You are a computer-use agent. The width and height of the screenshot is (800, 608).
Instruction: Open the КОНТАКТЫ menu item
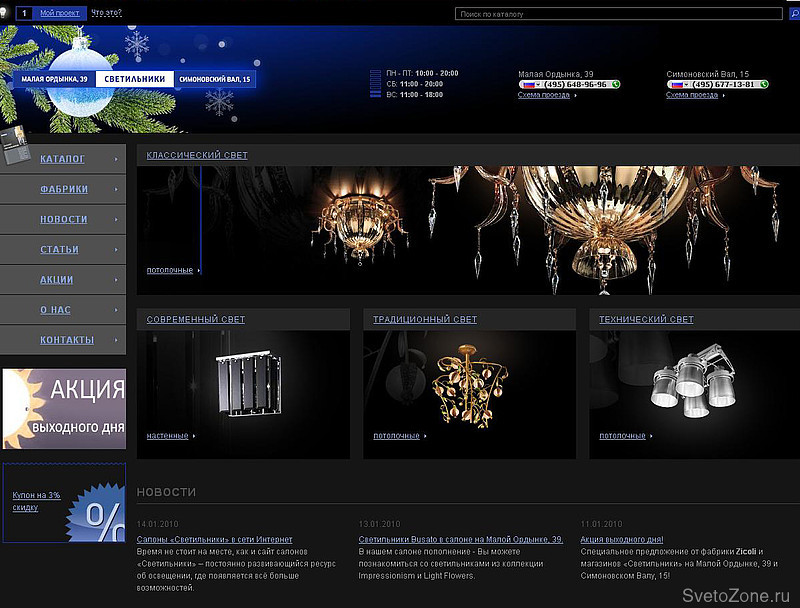[67, 340]
